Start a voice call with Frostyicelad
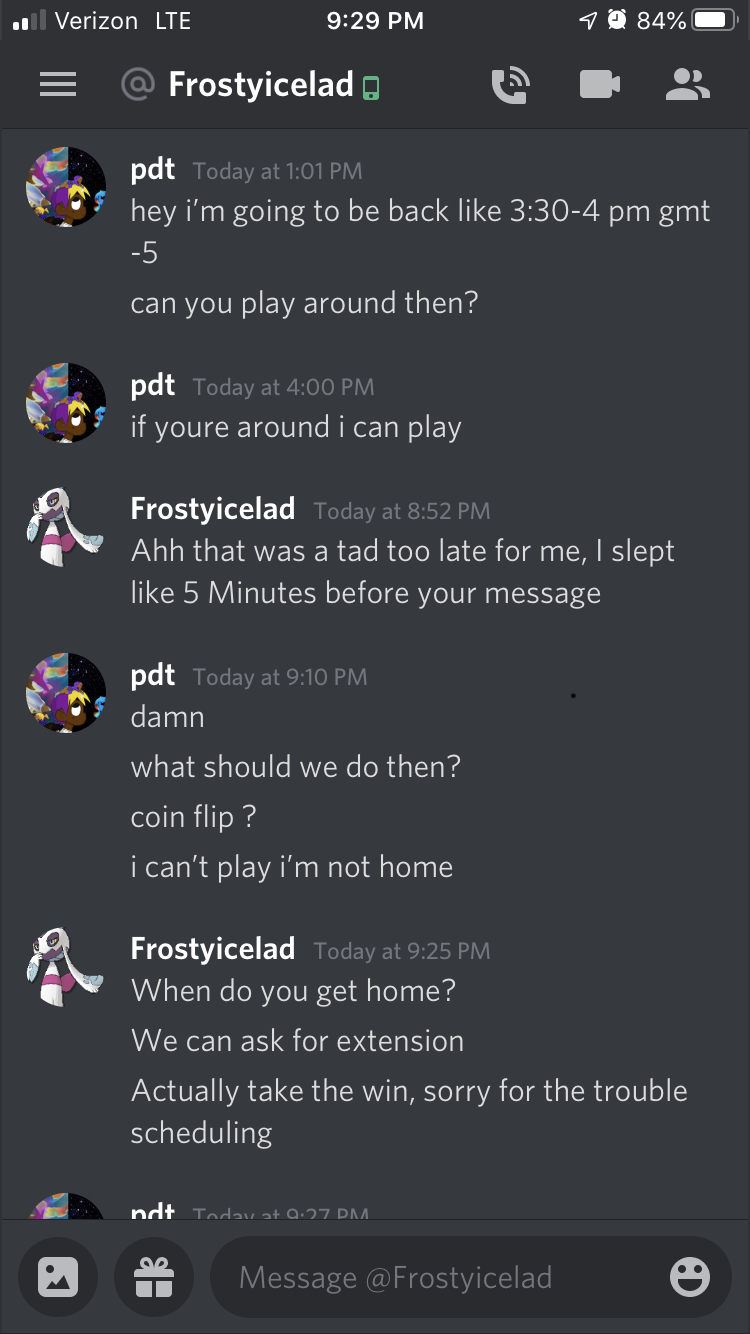This screenshot has width=750, height=1334. pyautogui.click(x=509, y=85)
